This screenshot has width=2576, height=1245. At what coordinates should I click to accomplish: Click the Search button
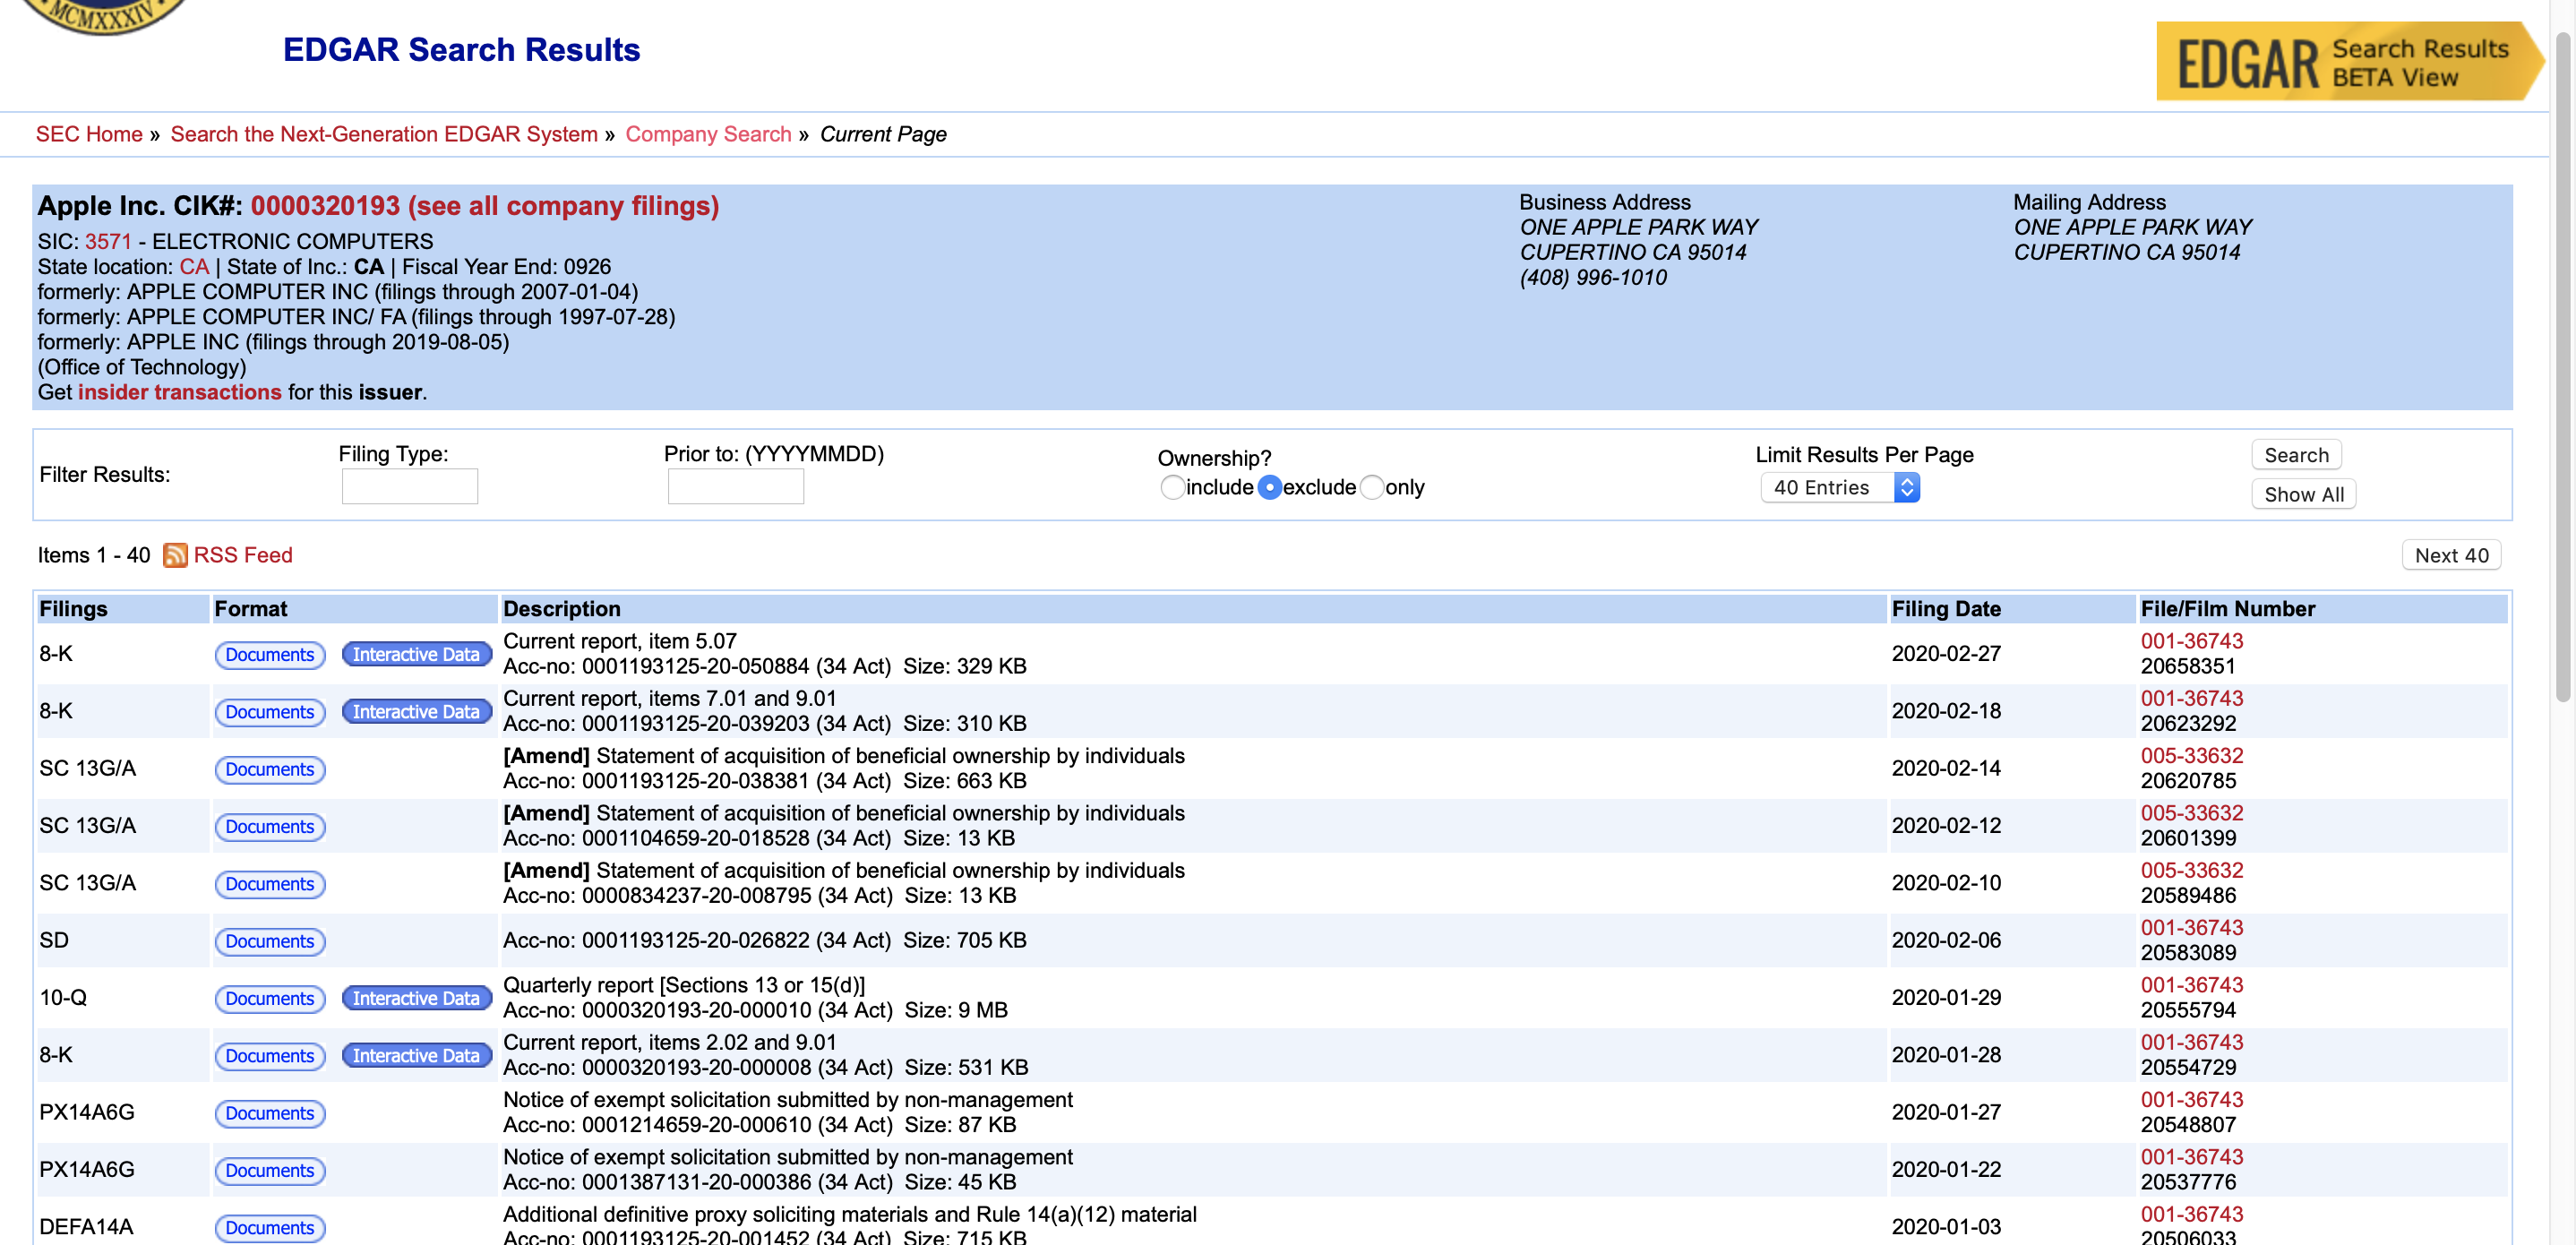pyautogui.click(x=2296, y=455)
